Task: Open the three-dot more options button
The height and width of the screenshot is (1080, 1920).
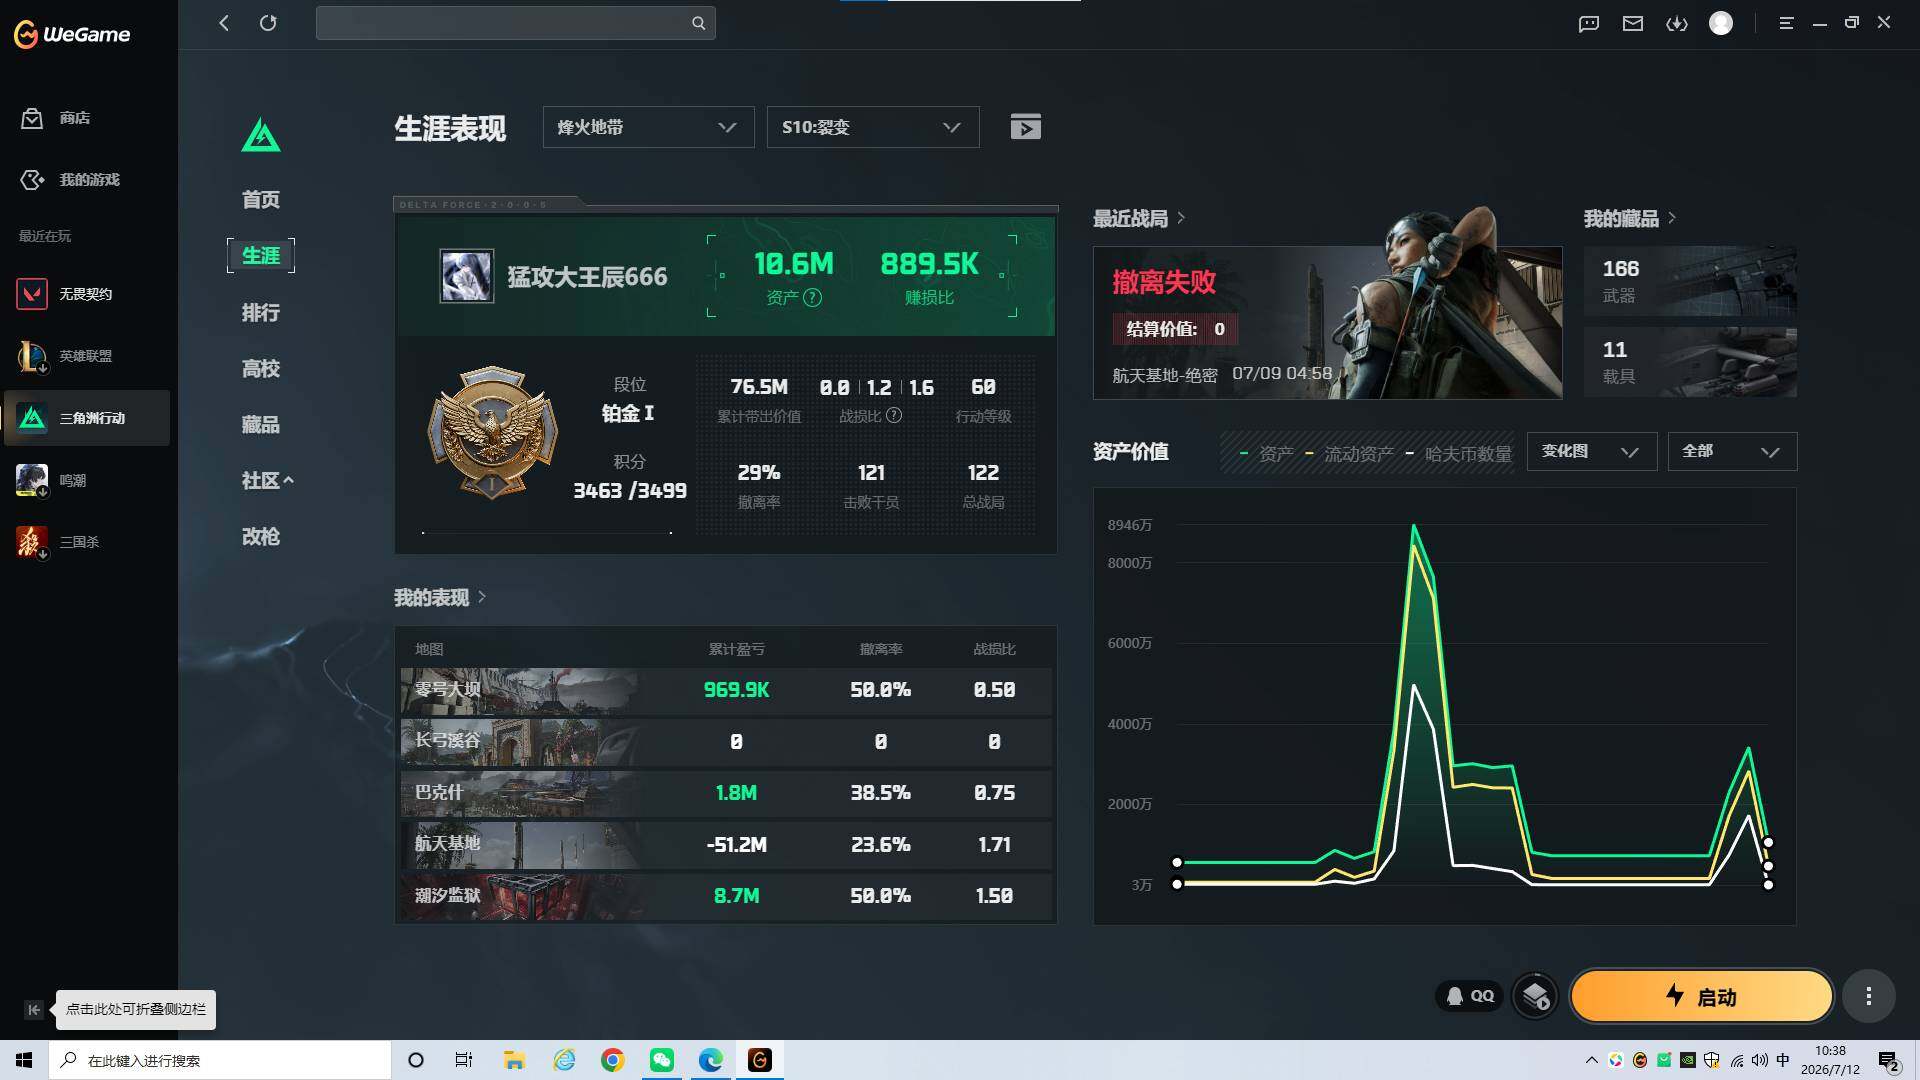Action: pyautogui.click(x=1868, y=996)
